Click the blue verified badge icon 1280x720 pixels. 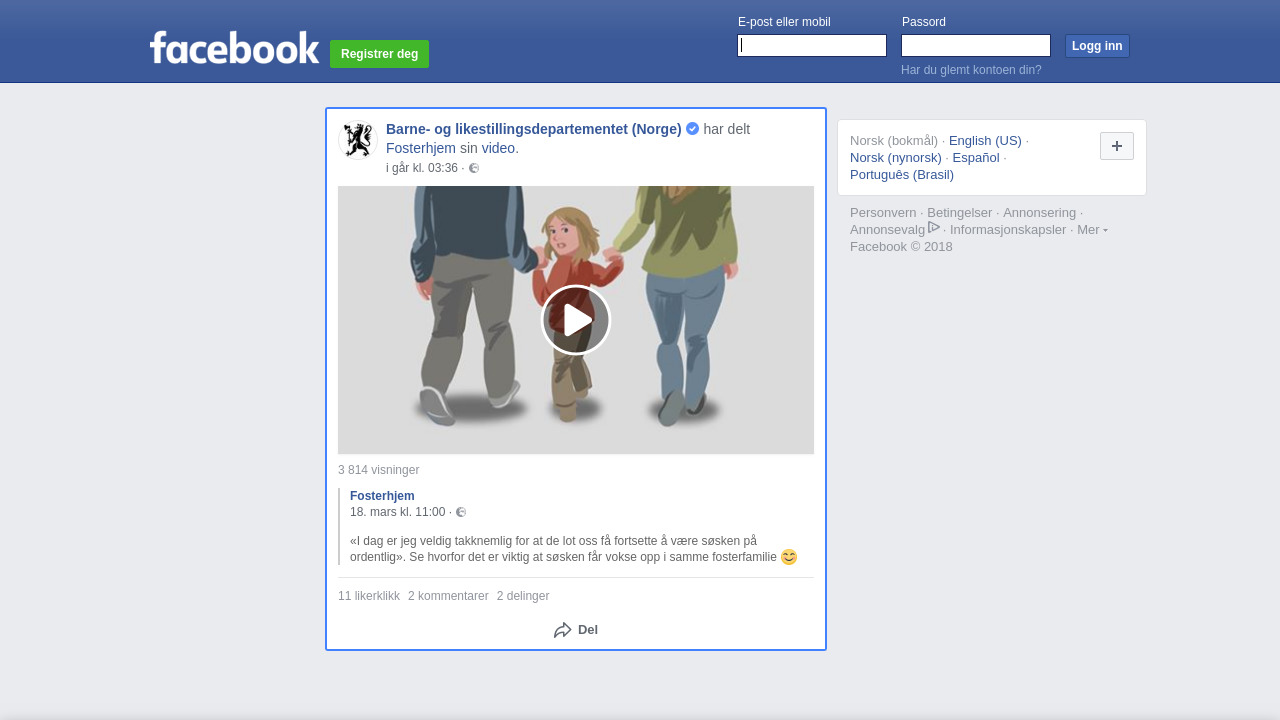pos(692,129)
